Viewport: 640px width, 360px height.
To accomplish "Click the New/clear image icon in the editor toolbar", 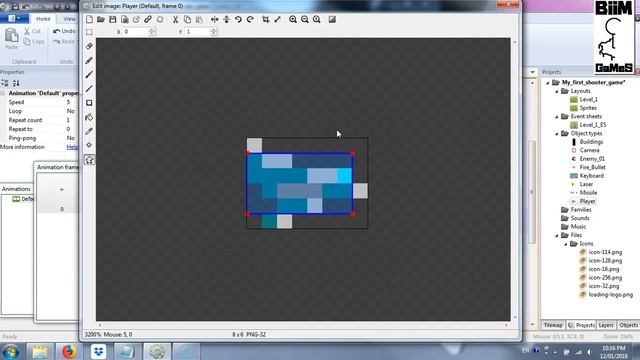I will [89, 19].
